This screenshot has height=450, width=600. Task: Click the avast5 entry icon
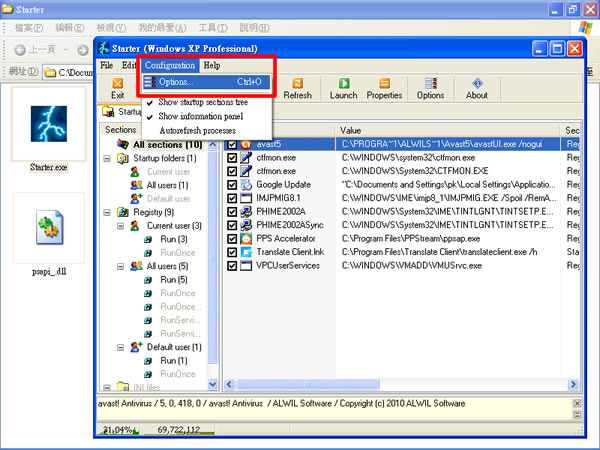click(x=246, y=144)
